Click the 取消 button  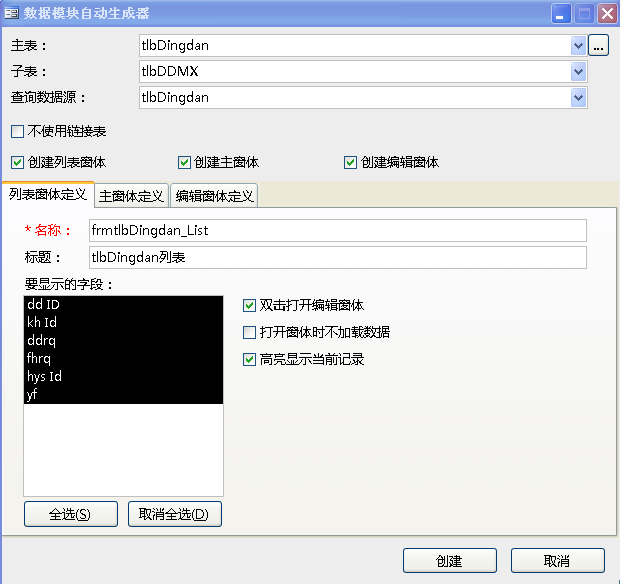[558, 561]
